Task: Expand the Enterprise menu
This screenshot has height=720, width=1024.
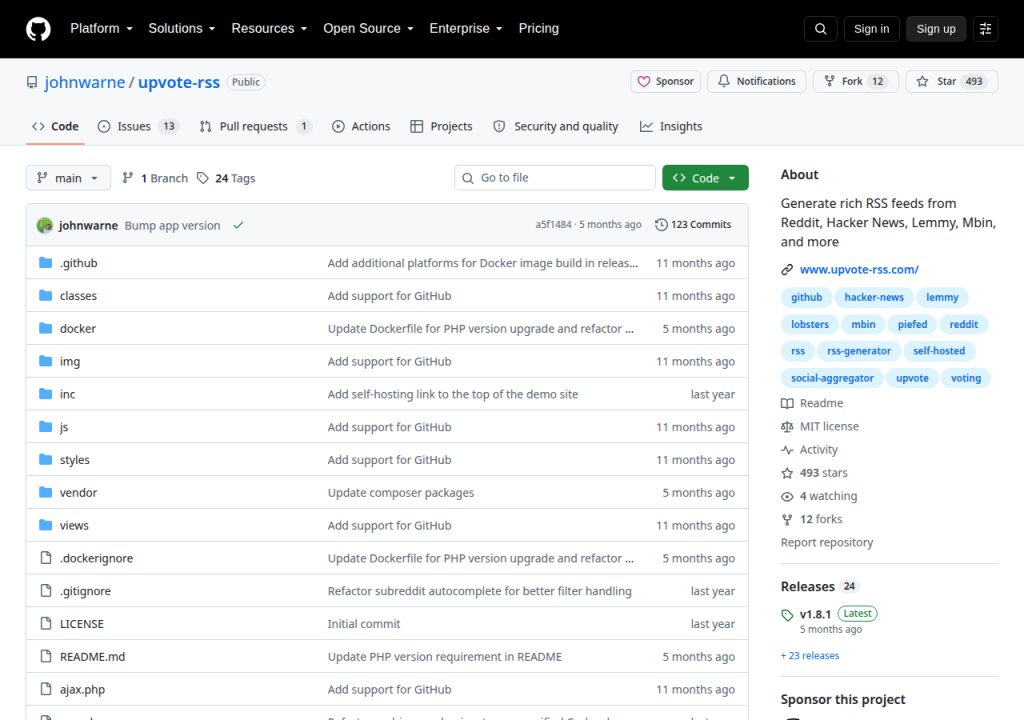Action: point(466,29)
